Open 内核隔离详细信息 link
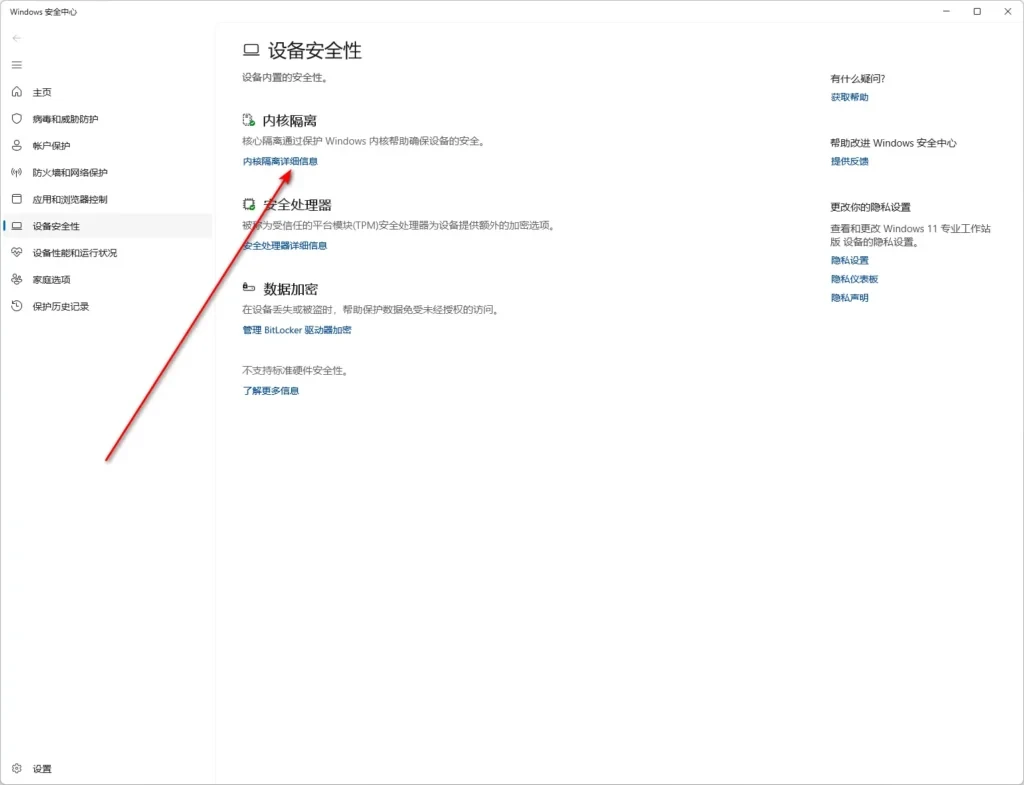This screenshot has height=785, width=1024. point(280,161)
